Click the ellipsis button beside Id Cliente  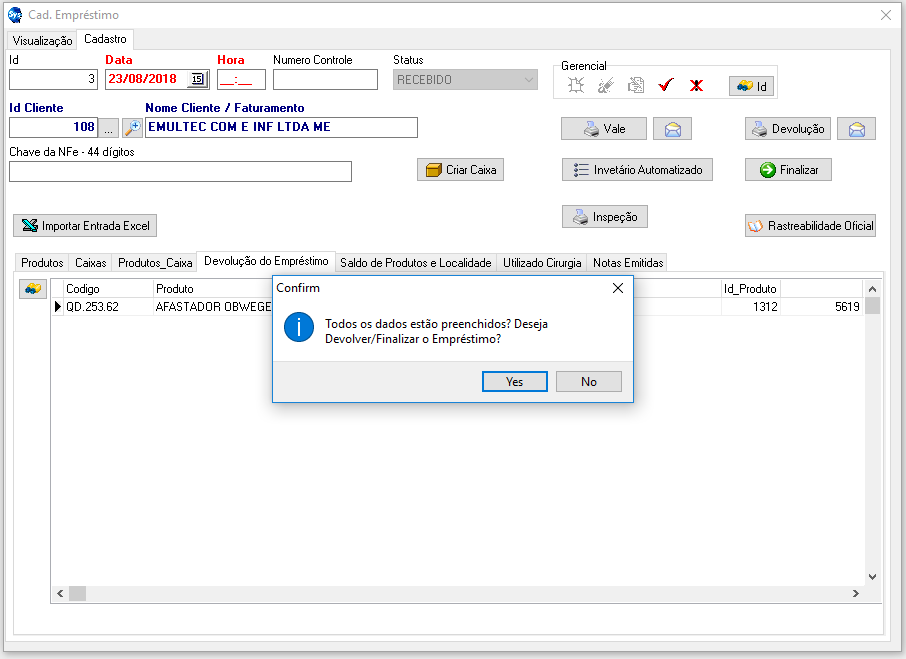point(109,128)
